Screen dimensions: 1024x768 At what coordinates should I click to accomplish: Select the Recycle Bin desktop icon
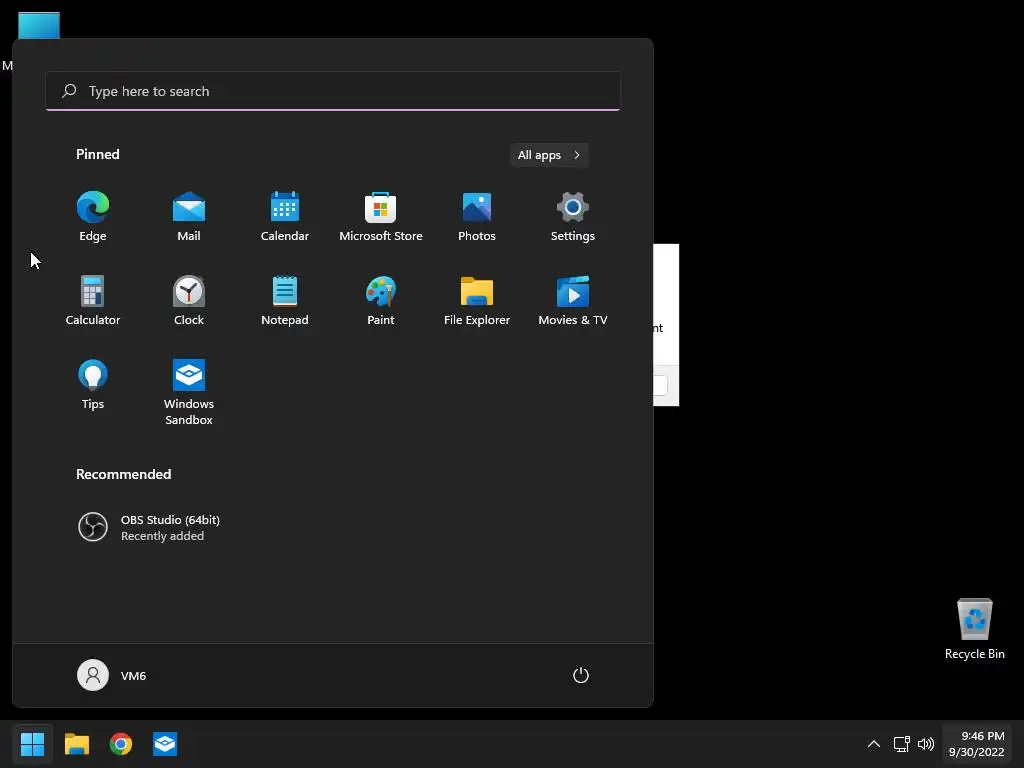[974, 630]
